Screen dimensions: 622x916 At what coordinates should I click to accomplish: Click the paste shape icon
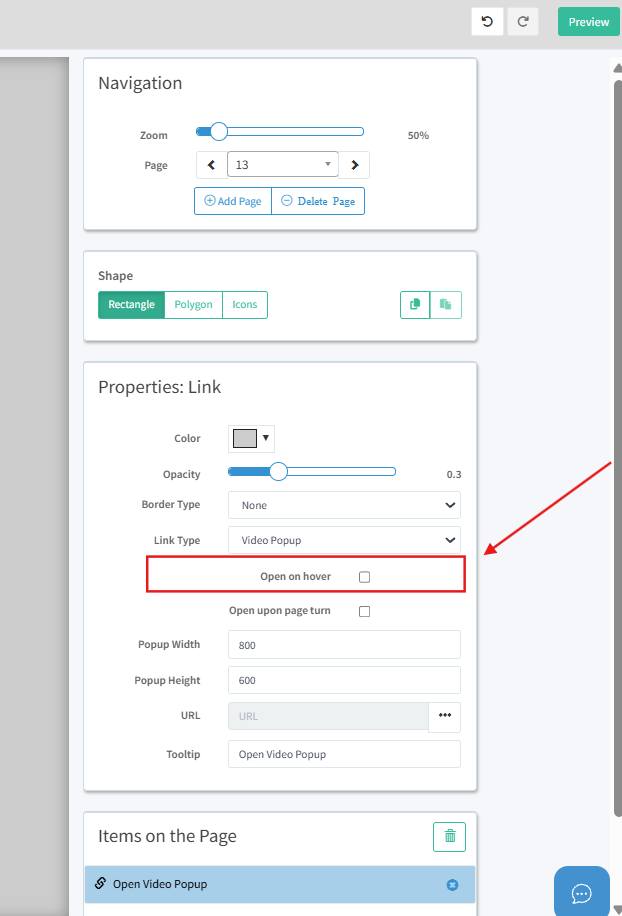point(446,304)
